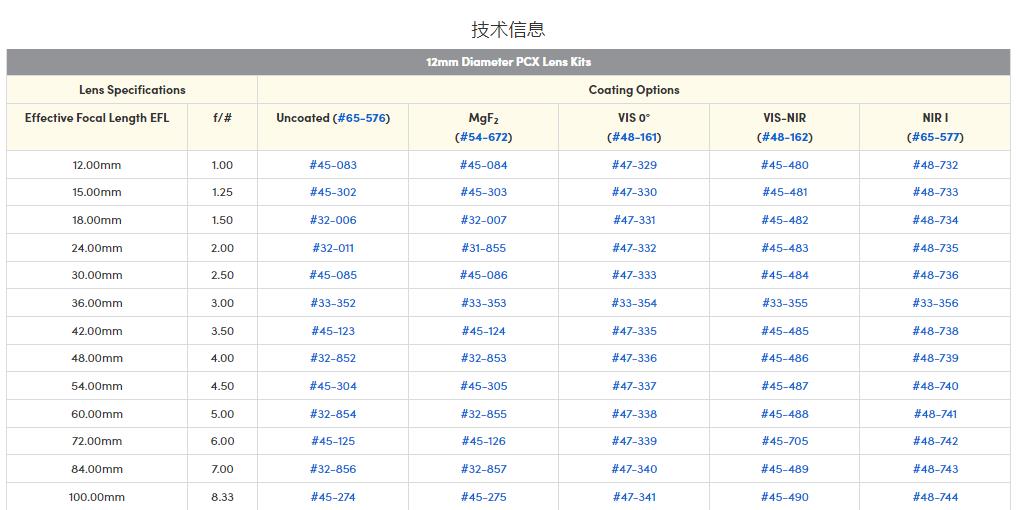Viewport: 1016px width, 510px height.
Task: Open MgF2 lens #31-855
Action: point(483,248)
